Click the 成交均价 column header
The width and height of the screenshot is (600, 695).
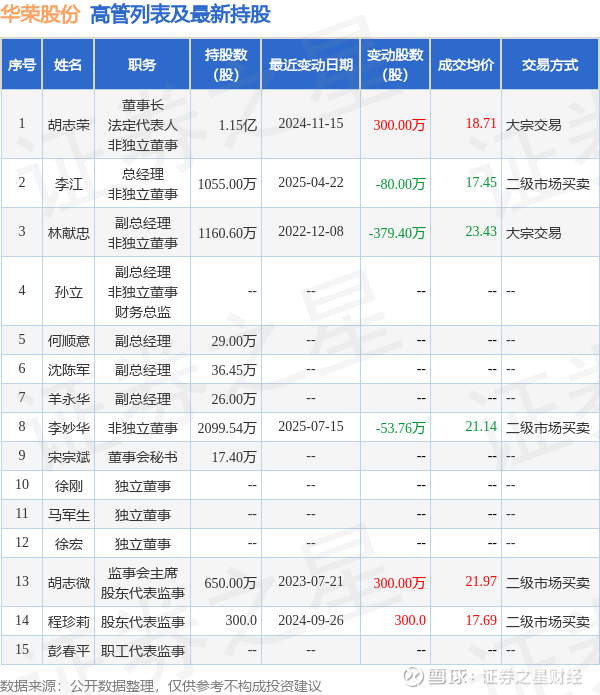tap(466, 65)
